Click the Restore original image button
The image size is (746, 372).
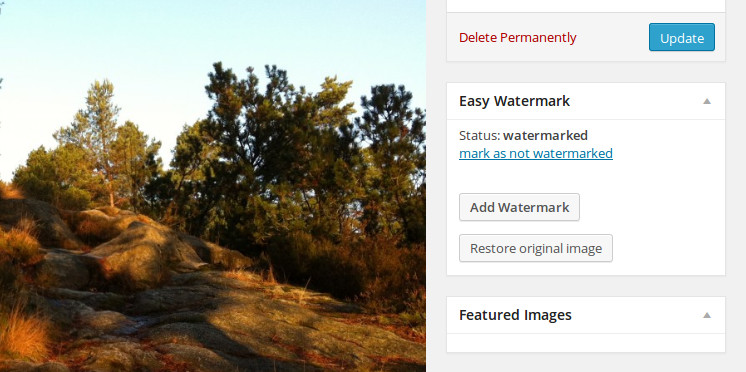coord(536,248)
